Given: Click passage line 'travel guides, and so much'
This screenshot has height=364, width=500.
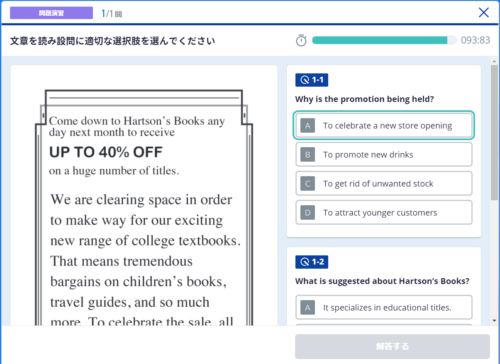Looking at the screenshot, I should click(130, 302).
